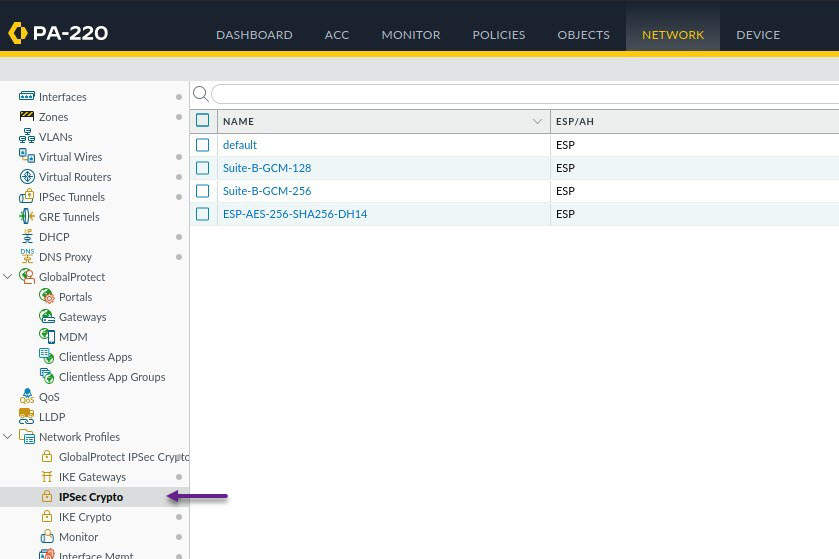Check the Suite-B-GCM-256 row checkbox
The height and width of the screenshot is (559, 839).
[203, 191]
